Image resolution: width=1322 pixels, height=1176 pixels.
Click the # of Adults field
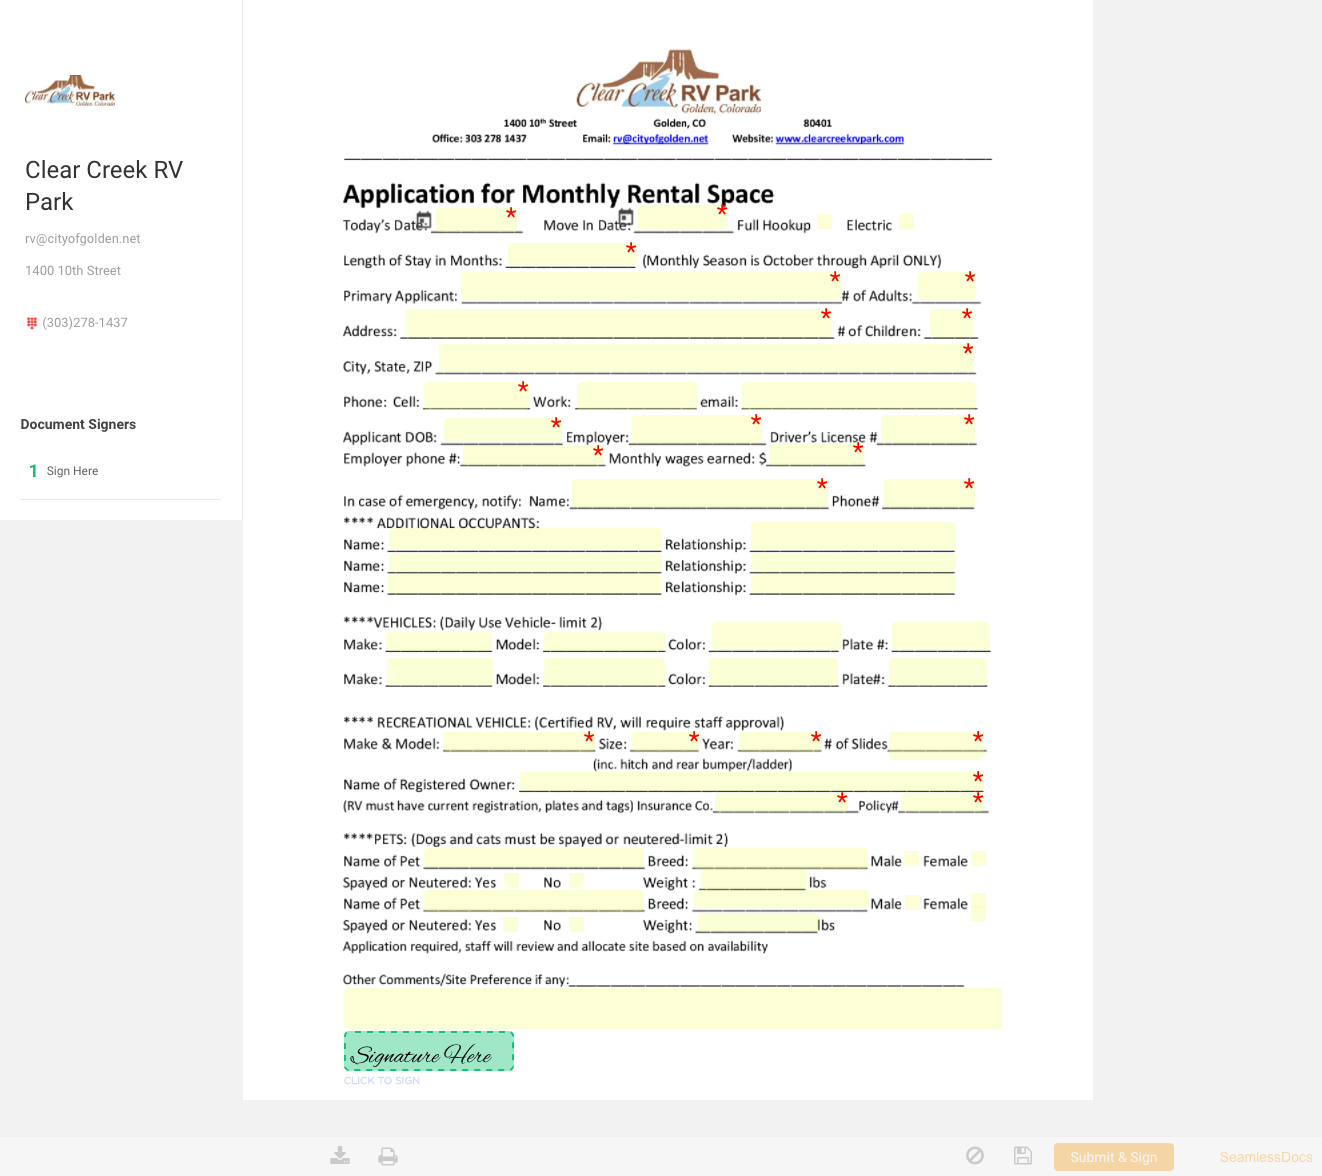[946, 287]
